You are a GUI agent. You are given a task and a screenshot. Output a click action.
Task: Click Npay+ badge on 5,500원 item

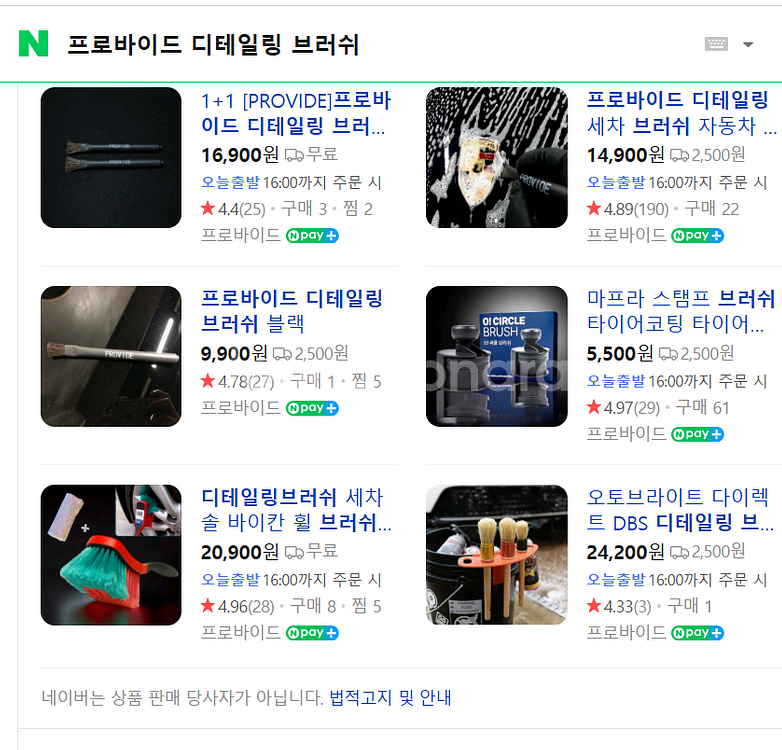pyautogui.click(x=698, y=434)
